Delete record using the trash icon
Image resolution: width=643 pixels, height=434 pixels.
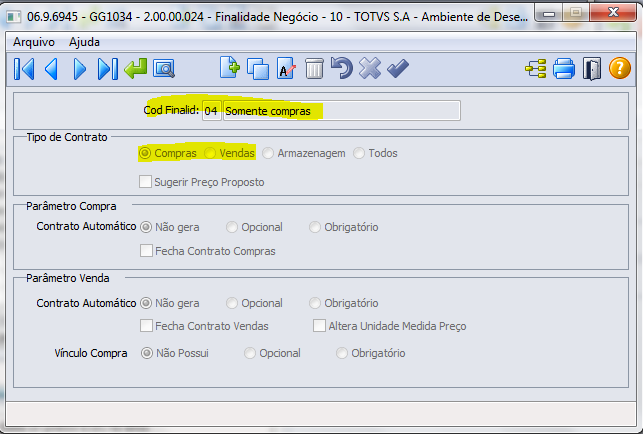tap(314, 69)
